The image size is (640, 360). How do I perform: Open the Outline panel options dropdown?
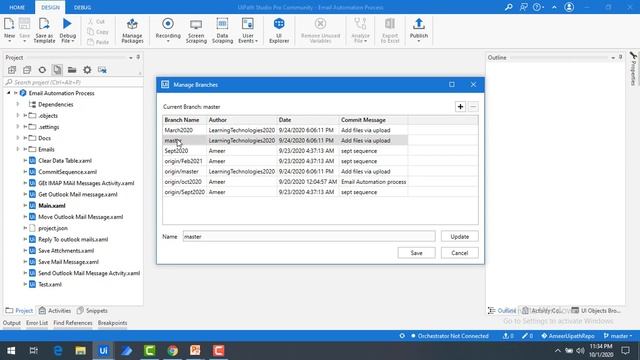613,58
